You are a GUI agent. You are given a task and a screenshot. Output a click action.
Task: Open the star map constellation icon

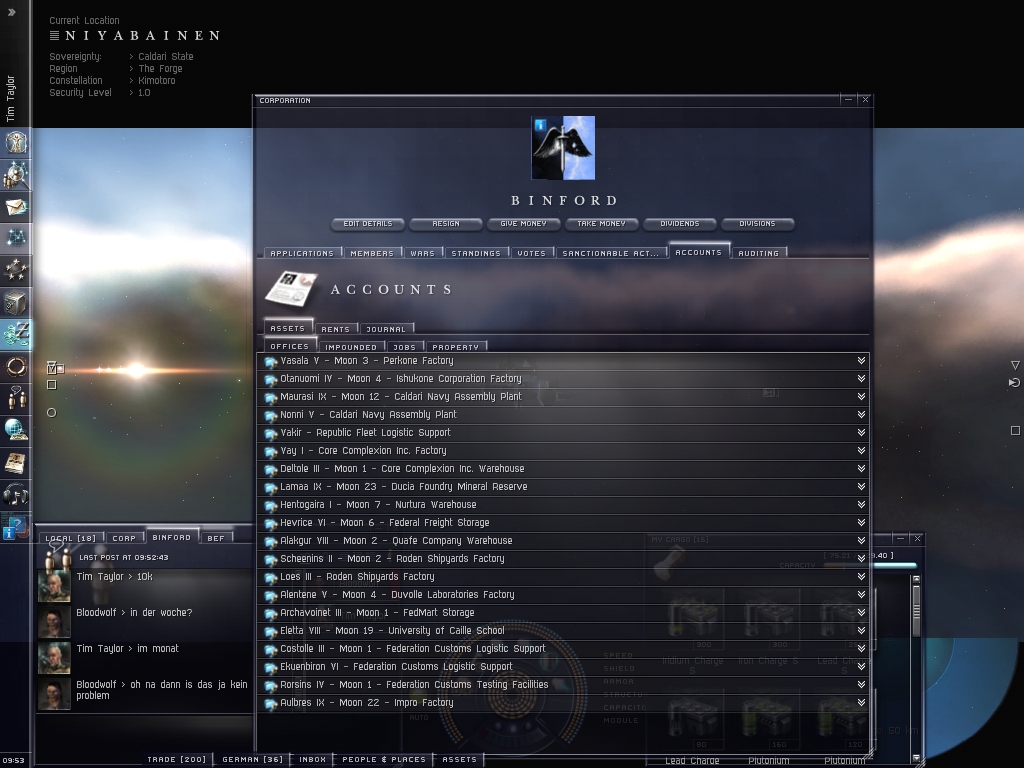pyautogui.click(x=16, y=238)
